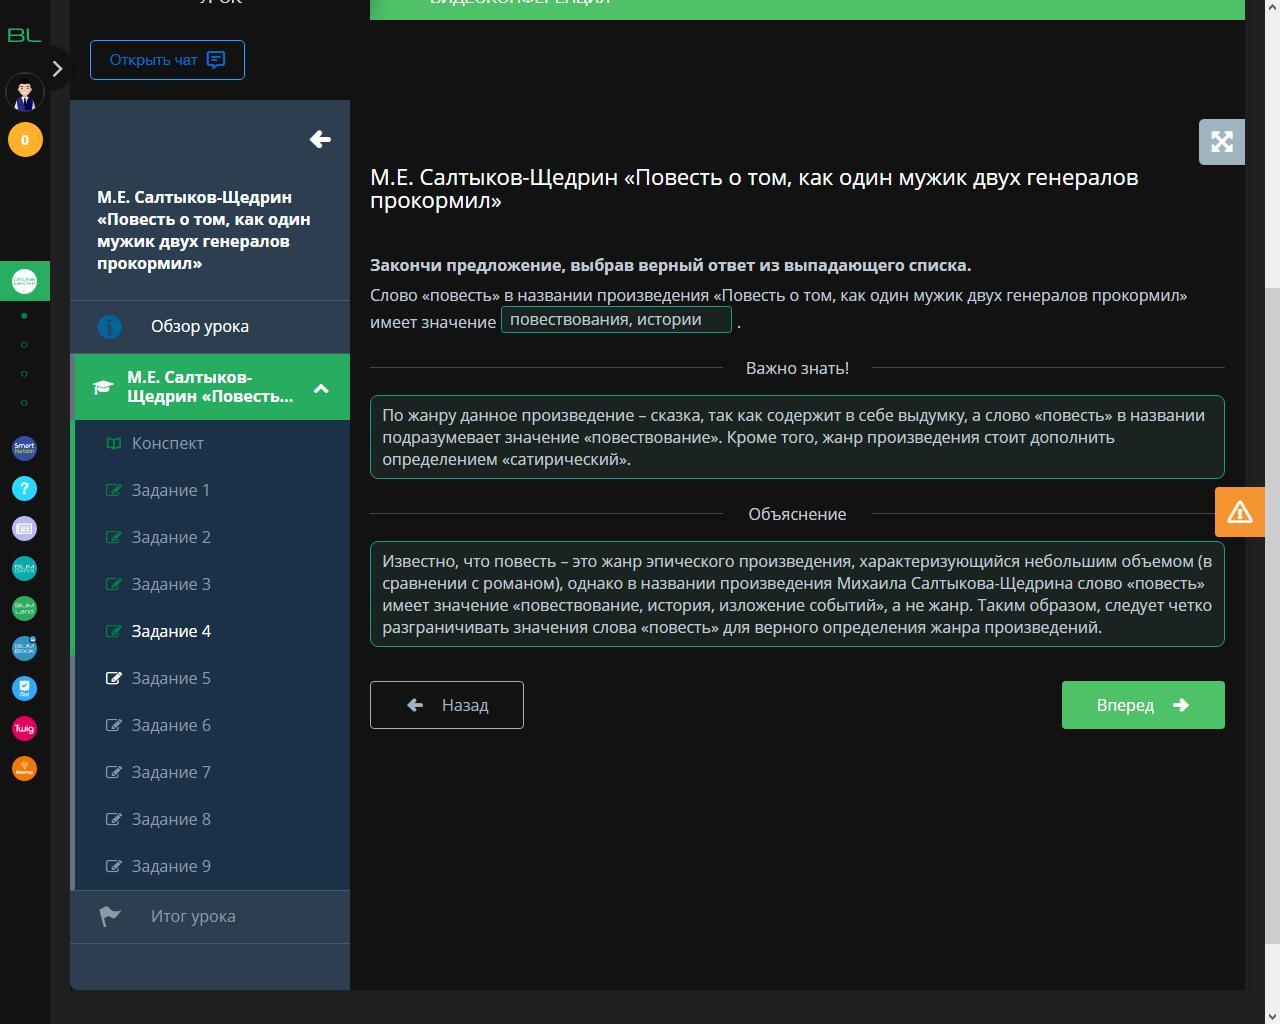Open the answer dropdown 'повествования, истории'
Viewport: 1280px width, 1024px height.
(x=616, y=320)
